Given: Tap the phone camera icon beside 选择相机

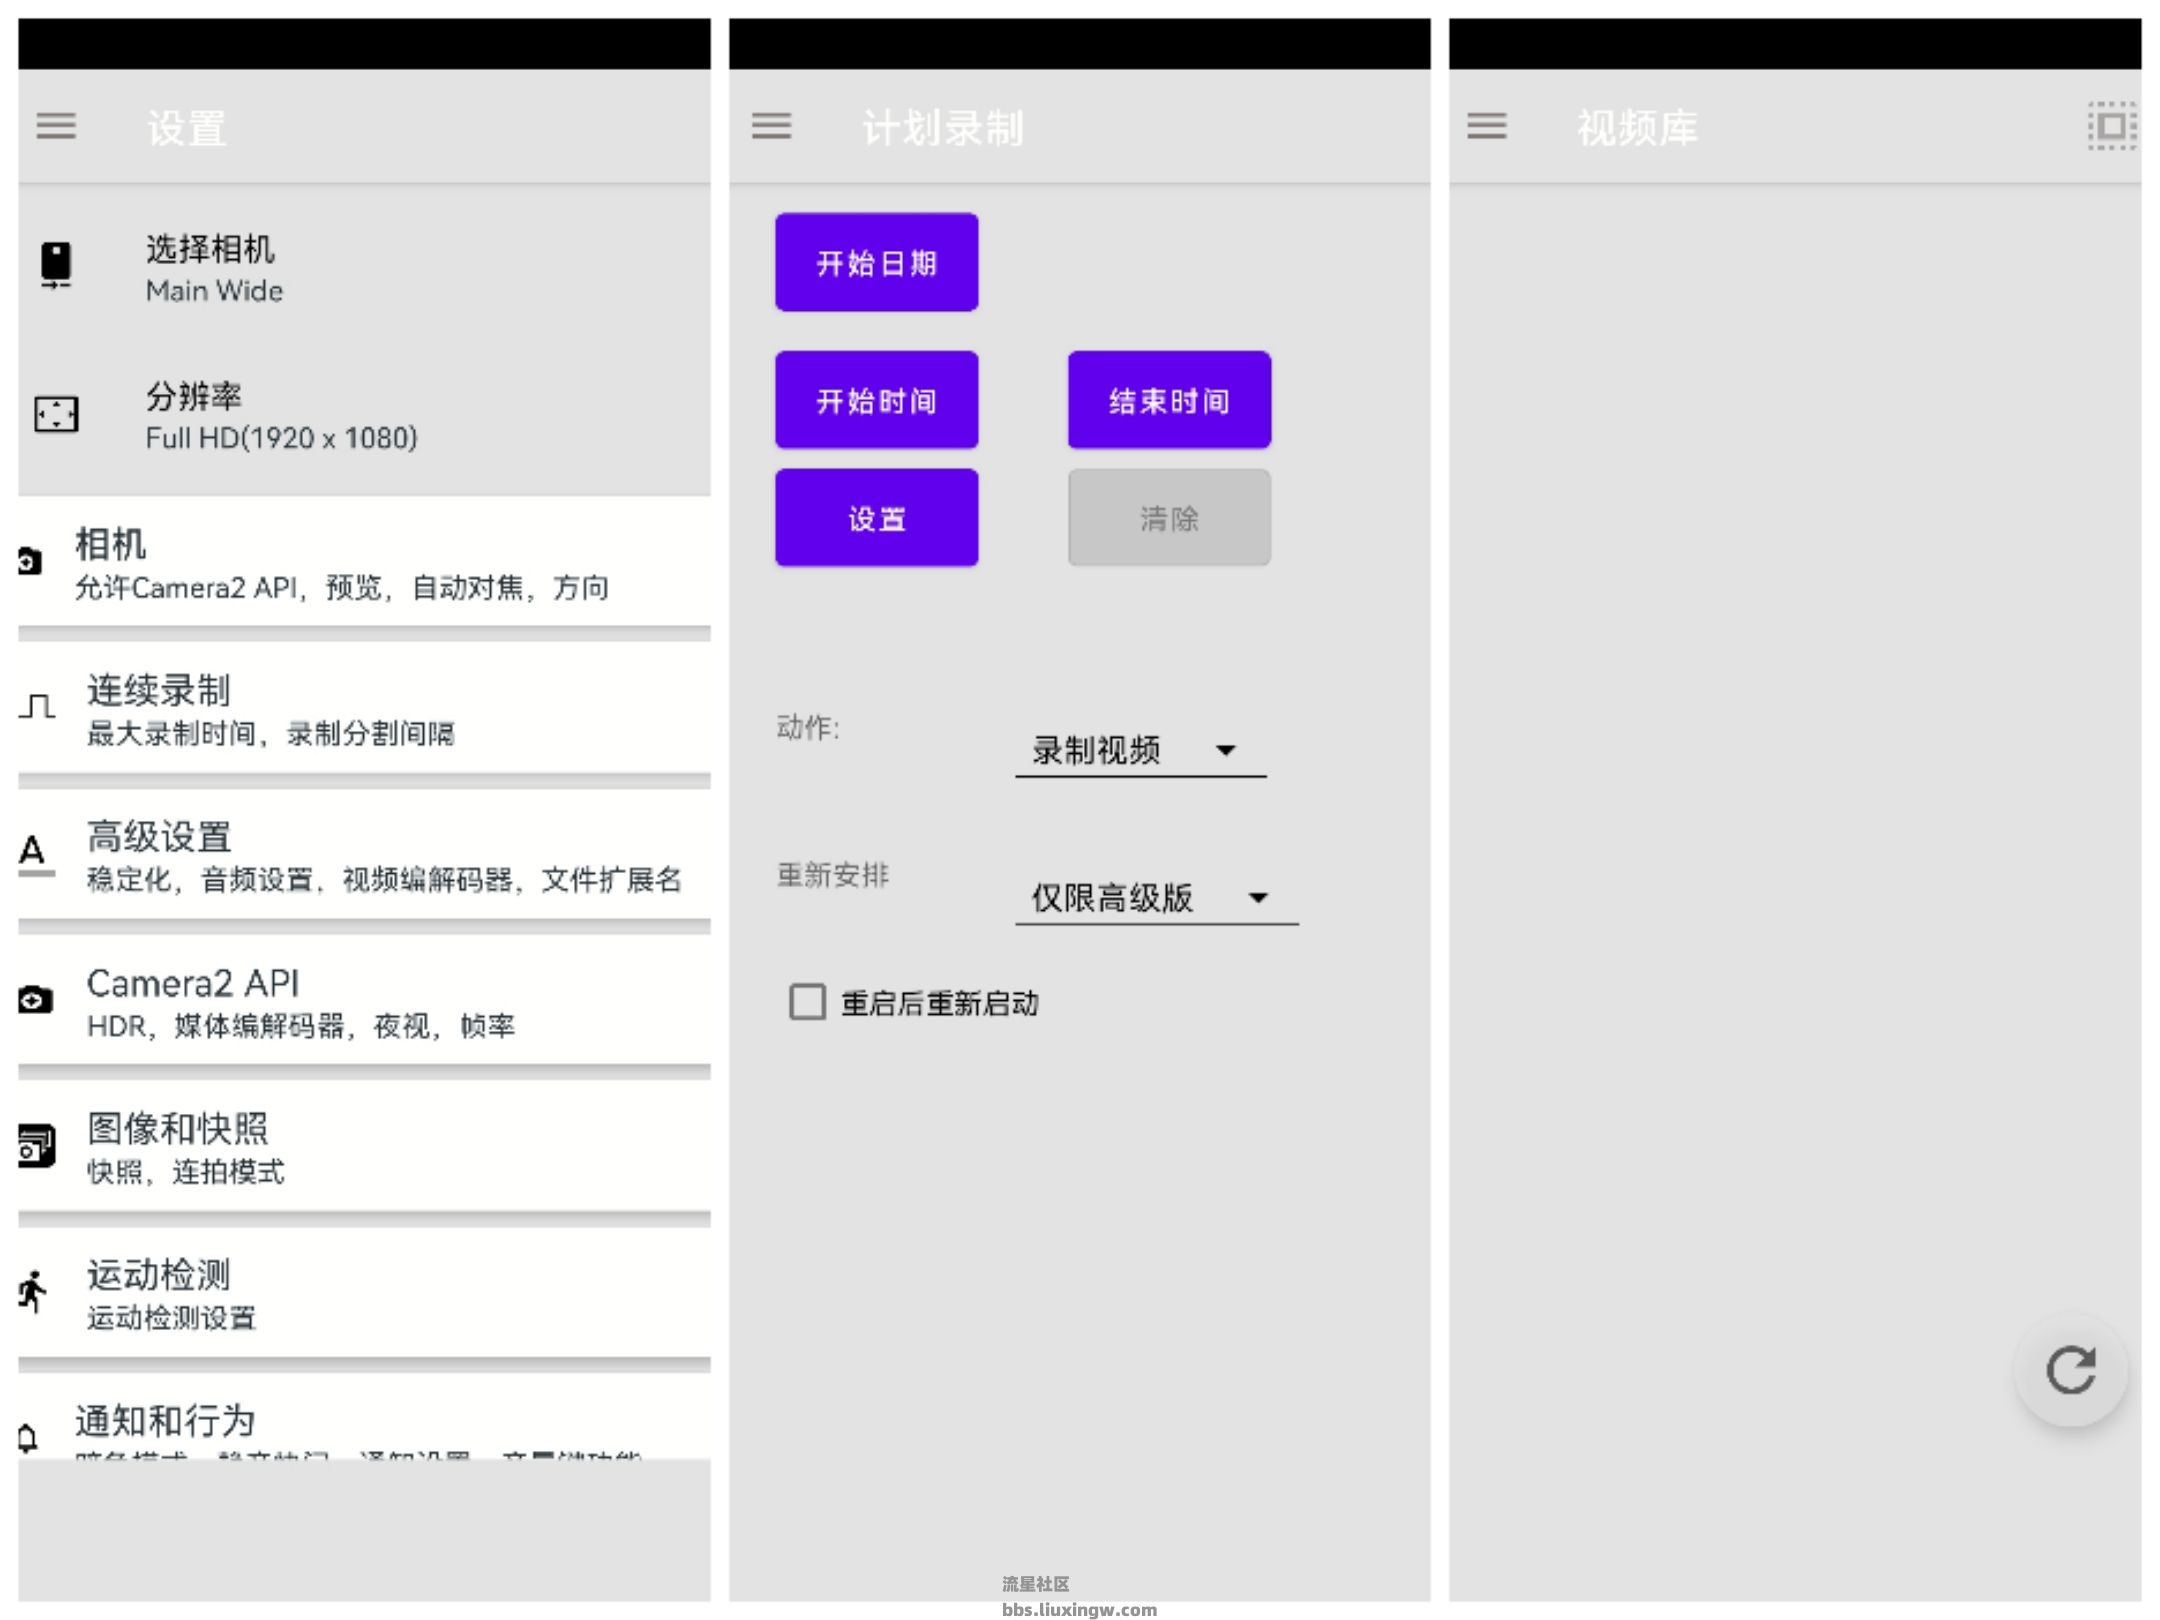Looking at the screenshot, I should [x=56, y=265].
